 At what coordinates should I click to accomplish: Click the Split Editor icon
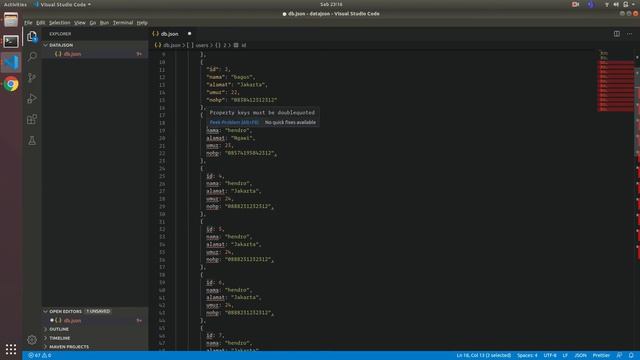[x=617, y=33]
